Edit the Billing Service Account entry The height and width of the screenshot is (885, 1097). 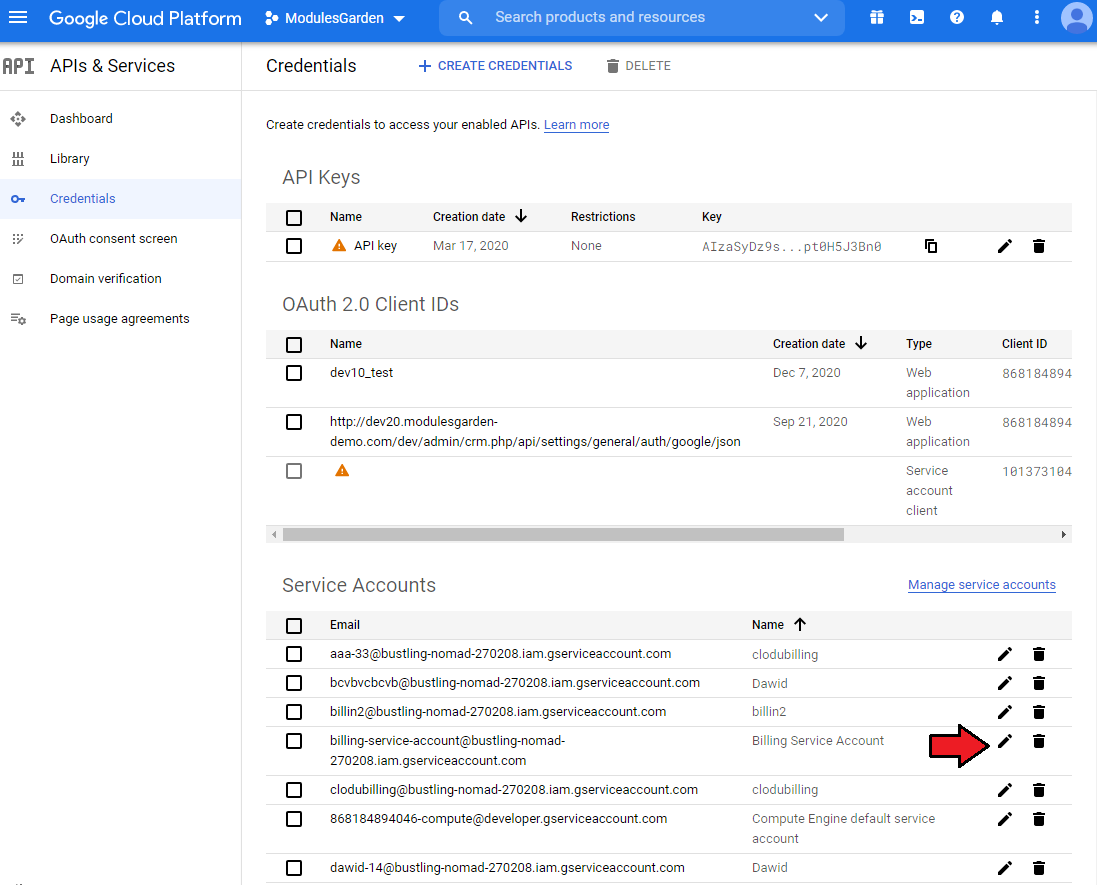1005,741
